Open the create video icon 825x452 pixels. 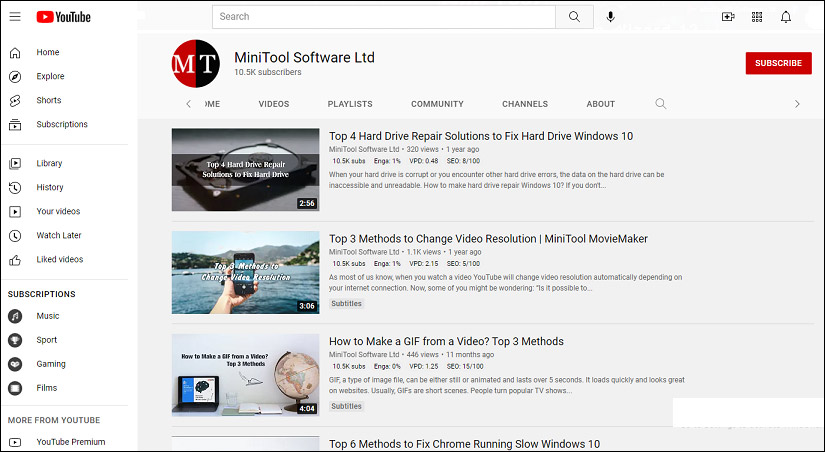click(728, 17)
